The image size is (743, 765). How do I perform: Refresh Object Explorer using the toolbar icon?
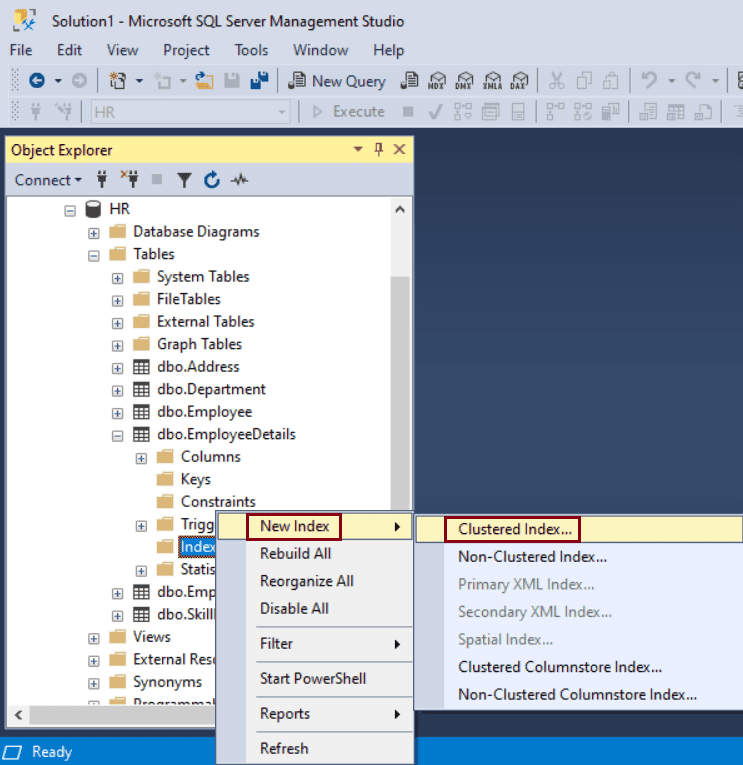coord(211,180)
